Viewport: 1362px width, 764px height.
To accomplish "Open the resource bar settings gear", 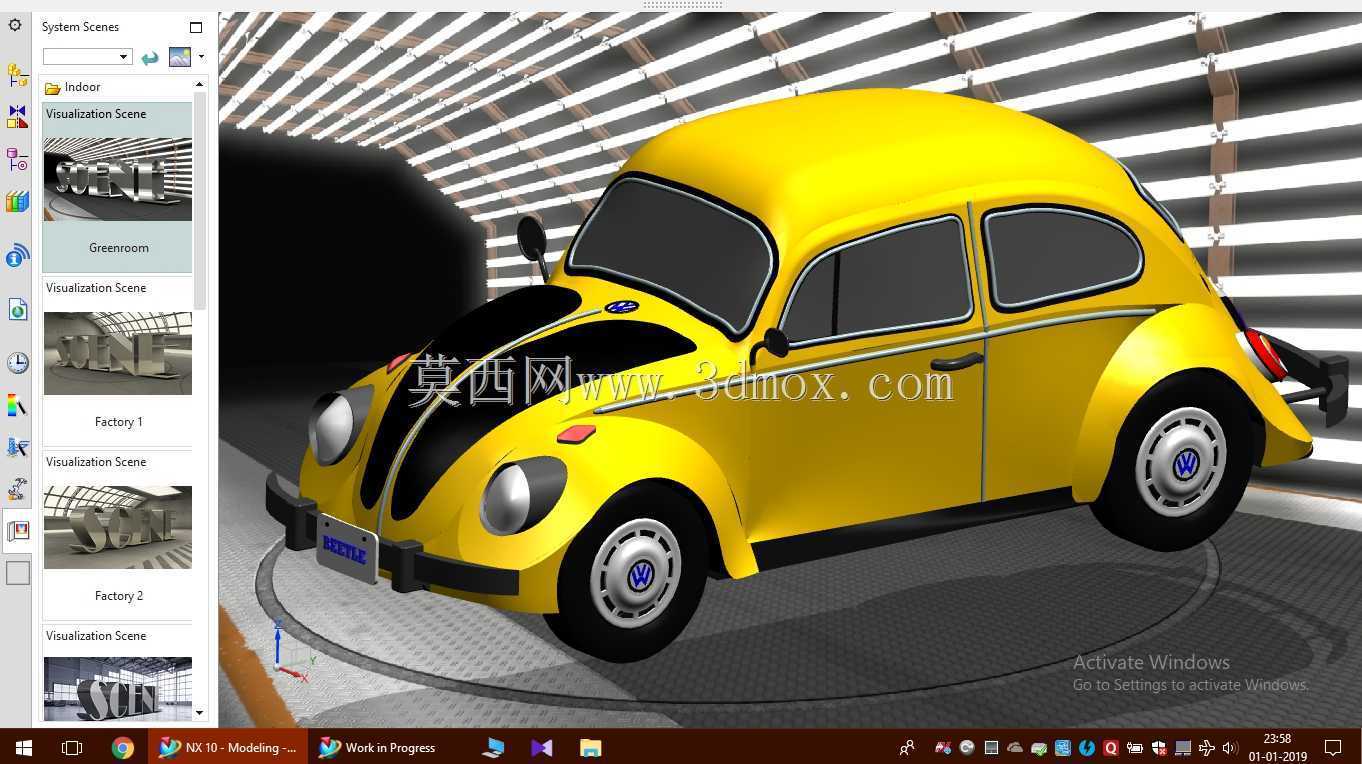I will tap(15, 25).
